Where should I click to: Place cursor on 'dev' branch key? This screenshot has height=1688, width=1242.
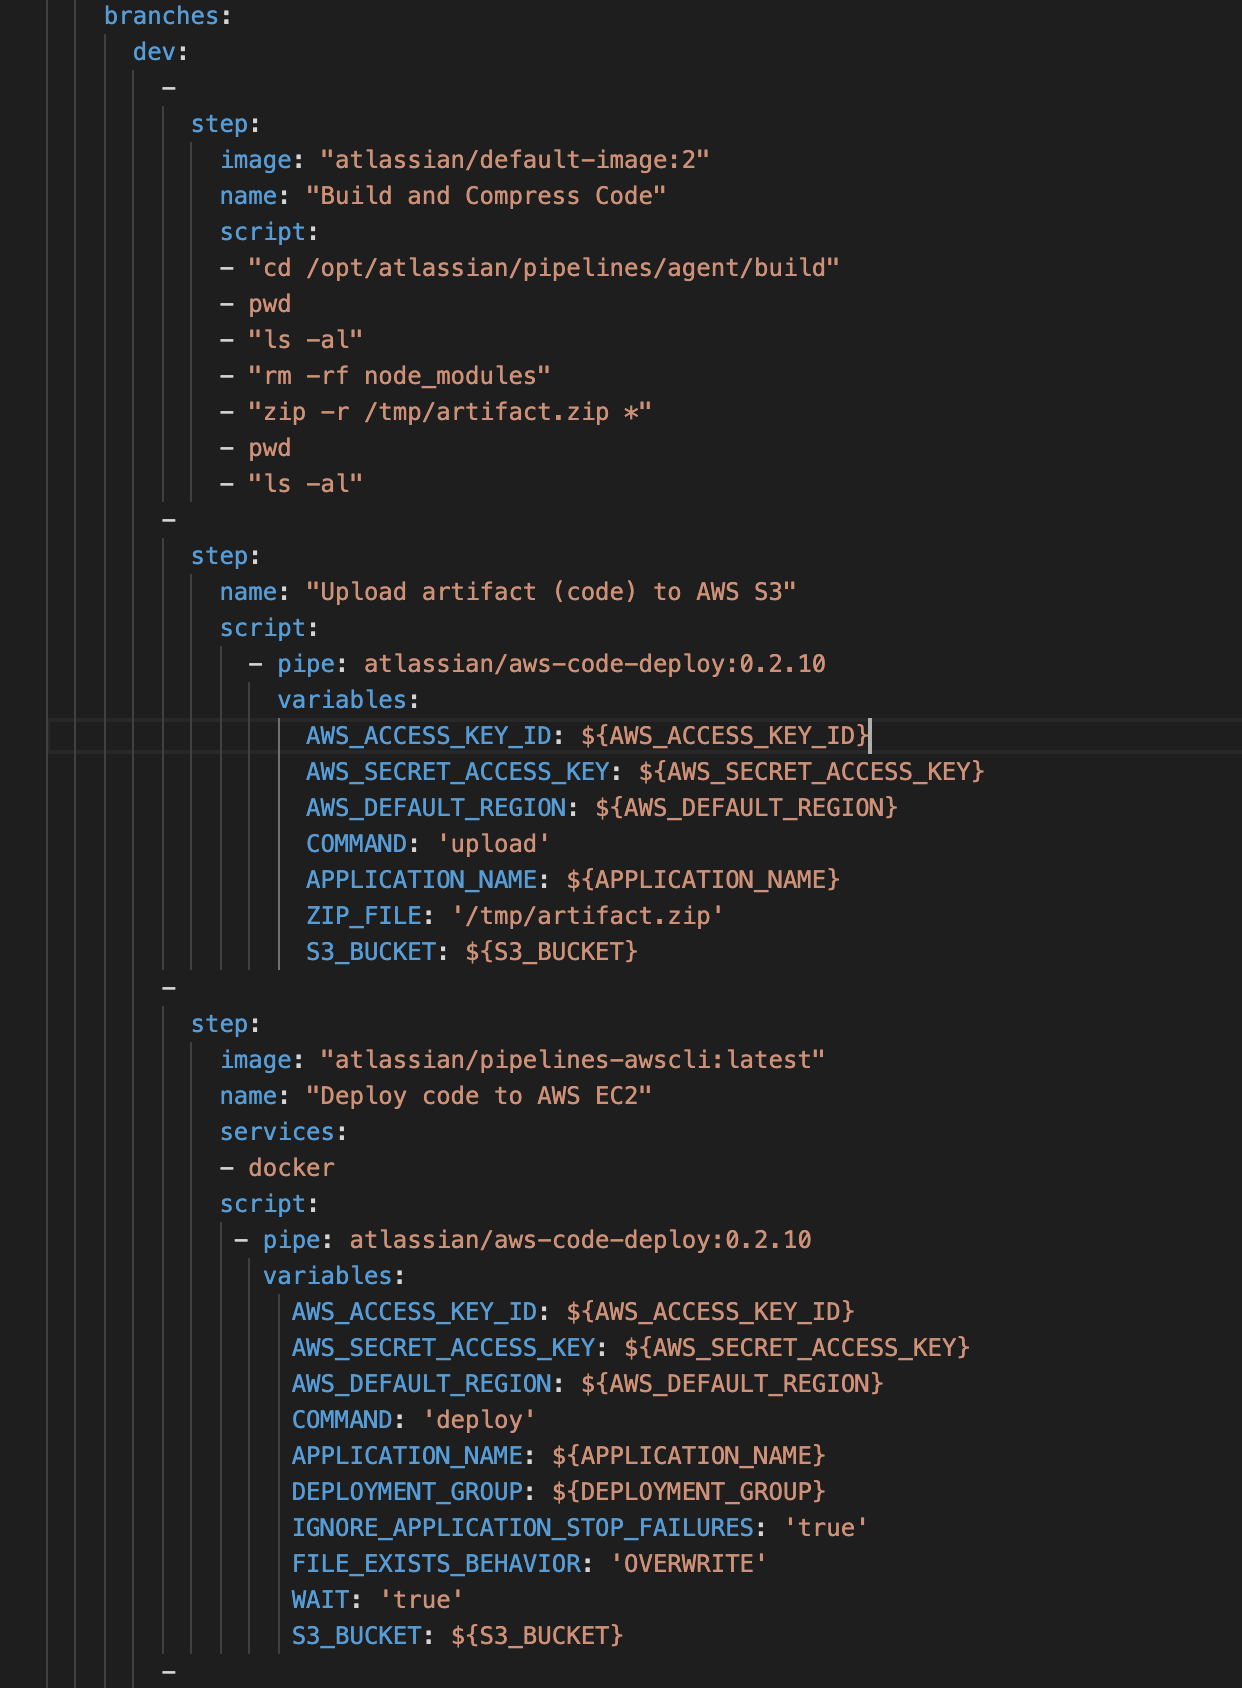coord(154,52)
